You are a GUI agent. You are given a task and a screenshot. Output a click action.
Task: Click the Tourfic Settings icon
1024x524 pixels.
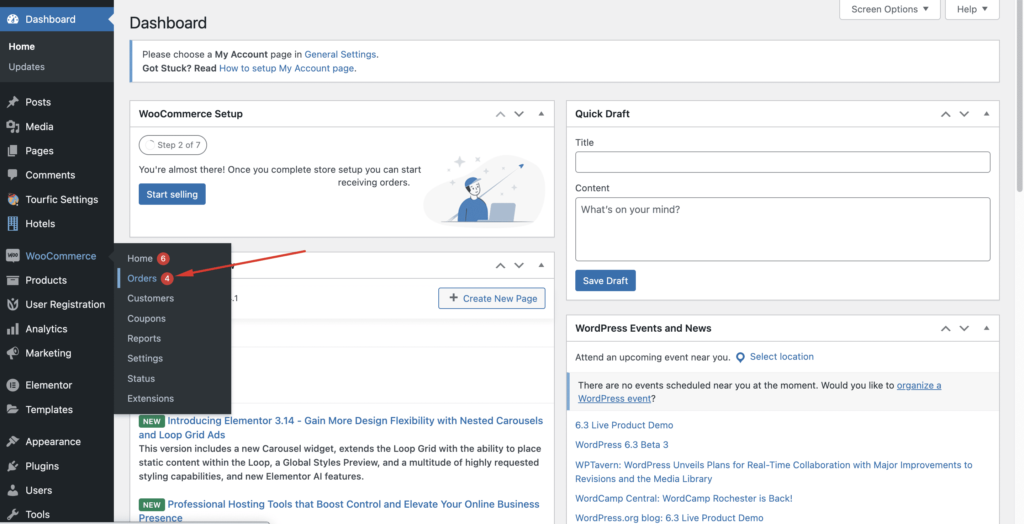point(12,199)
